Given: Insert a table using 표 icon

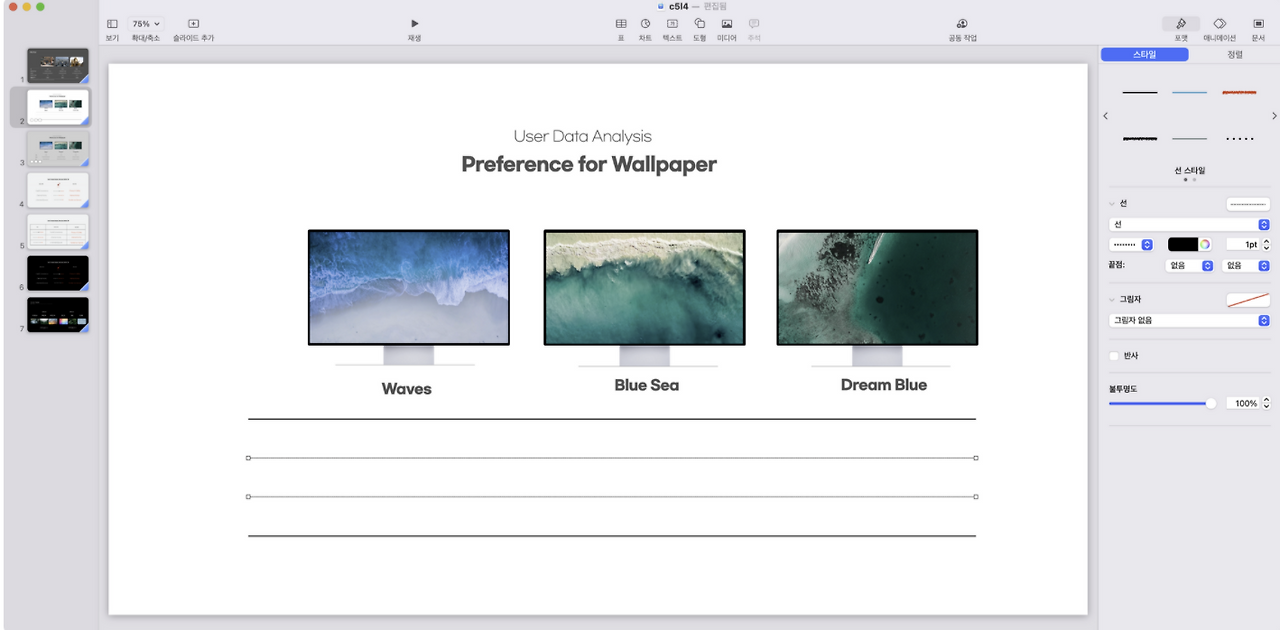Looking at the screenshot, I should (x=621, y=23).
